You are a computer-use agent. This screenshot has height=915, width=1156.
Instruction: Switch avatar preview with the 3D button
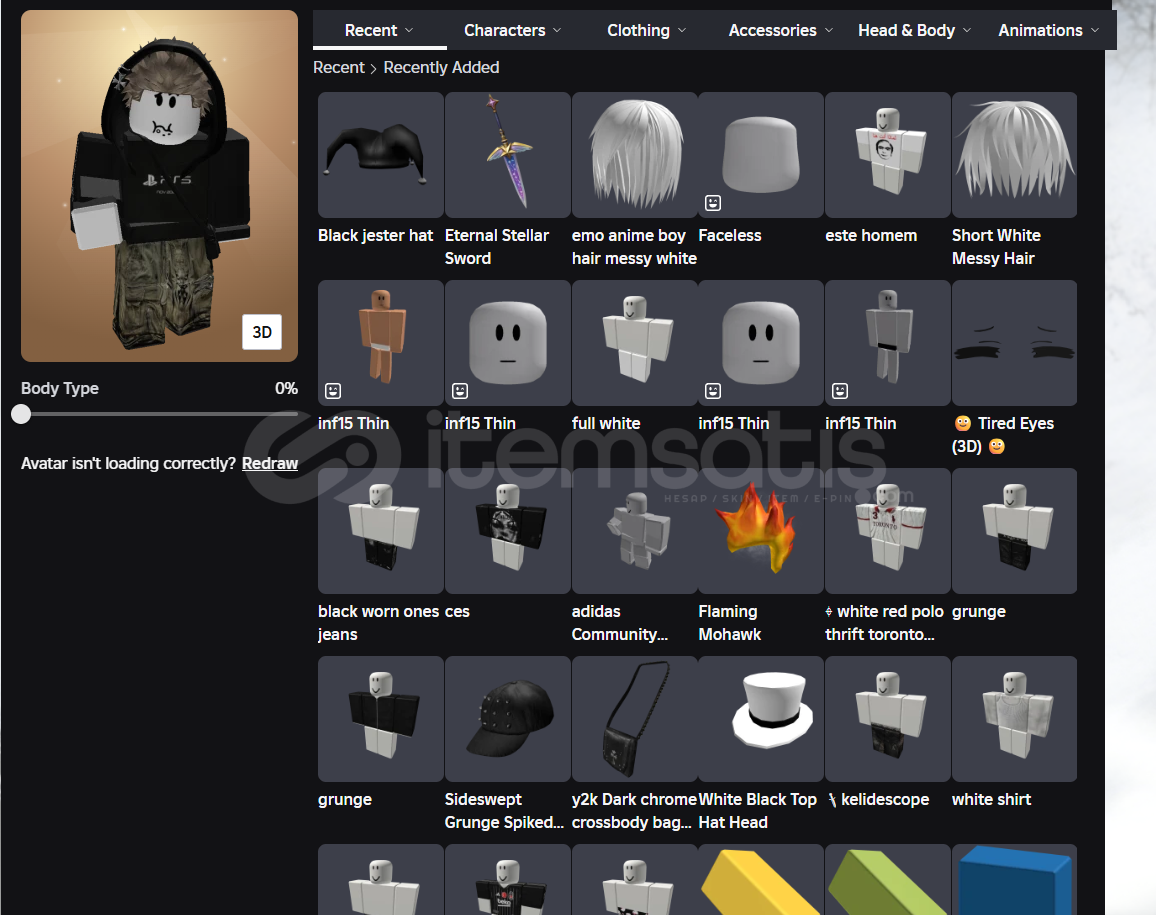click(x=262, y=332)
